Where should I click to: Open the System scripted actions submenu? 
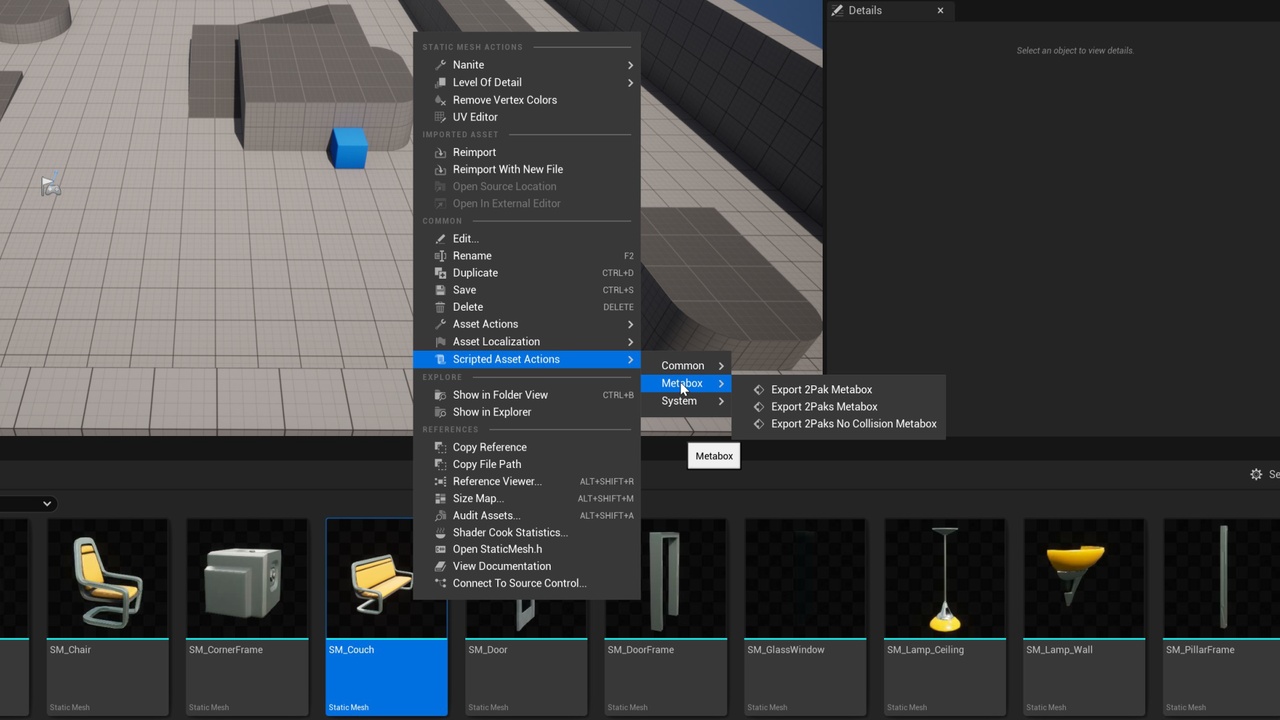(686, 401)
